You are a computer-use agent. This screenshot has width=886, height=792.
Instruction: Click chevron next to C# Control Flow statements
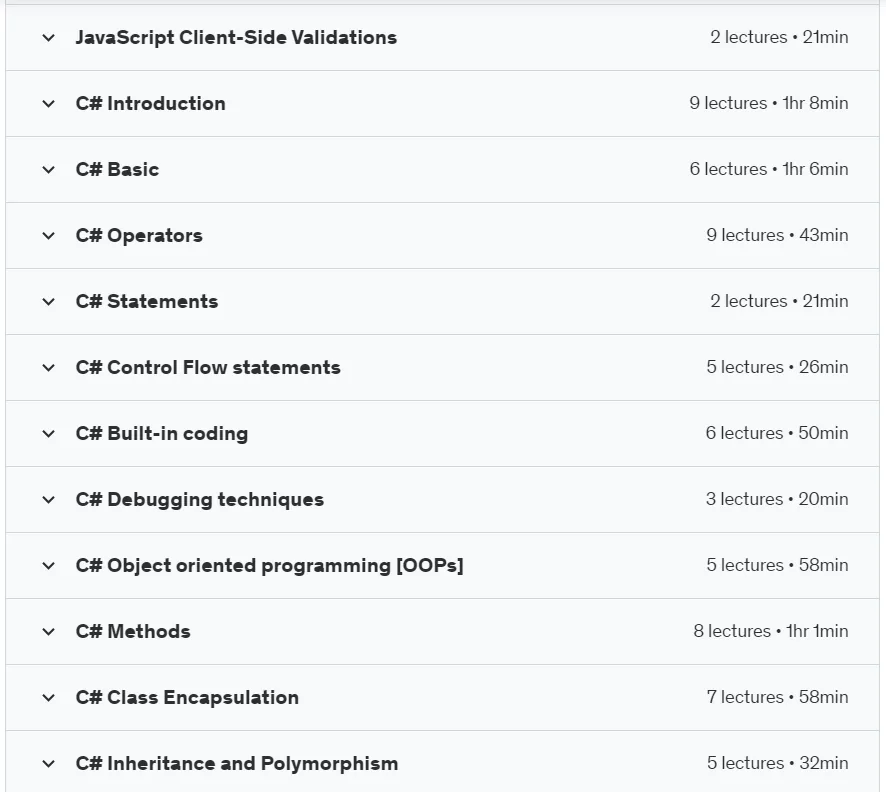(x=49, y=368)
